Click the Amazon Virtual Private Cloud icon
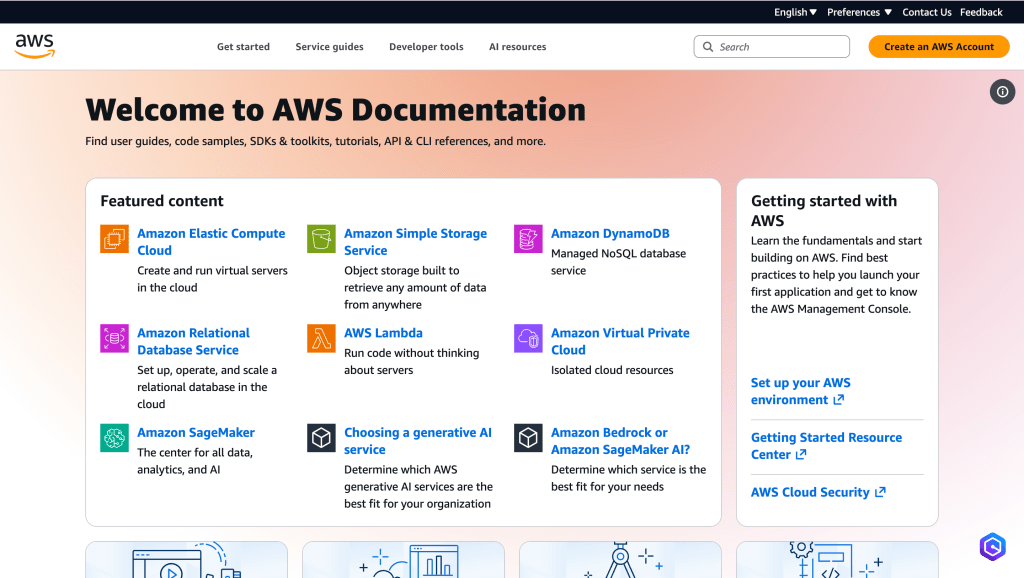The width and height of the screenshot is (1024, 578). pos(528,338)
